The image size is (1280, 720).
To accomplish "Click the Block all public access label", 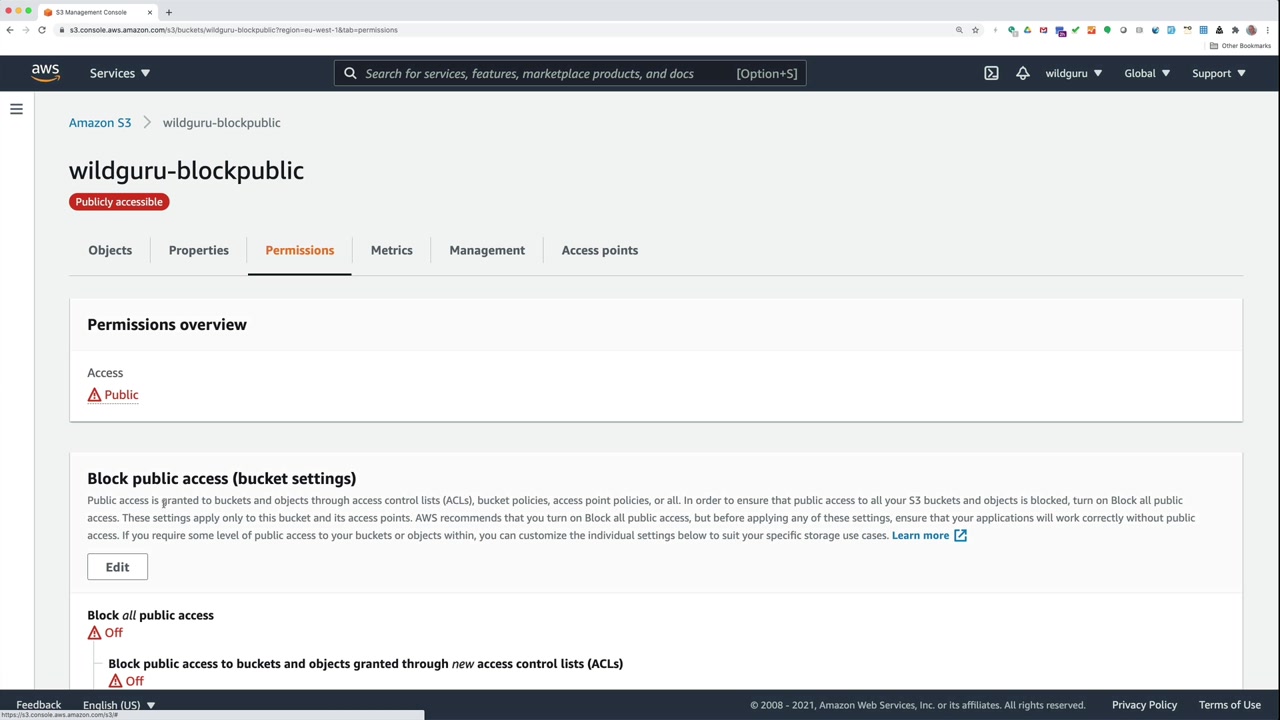I will (150, 615).
